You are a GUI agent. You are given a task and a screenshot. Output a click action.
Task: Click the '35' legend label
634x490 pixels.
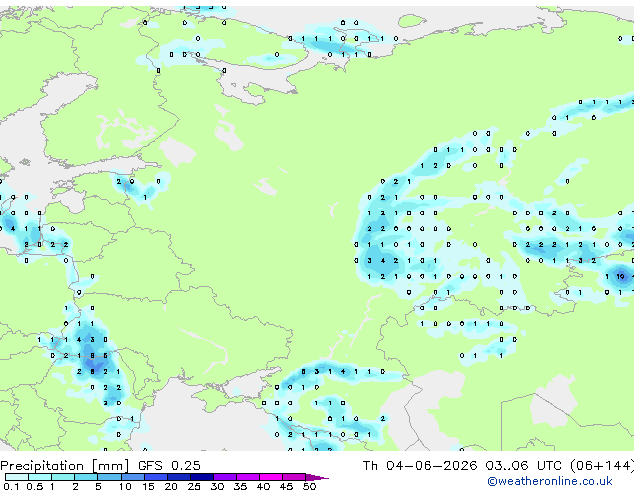240,486
